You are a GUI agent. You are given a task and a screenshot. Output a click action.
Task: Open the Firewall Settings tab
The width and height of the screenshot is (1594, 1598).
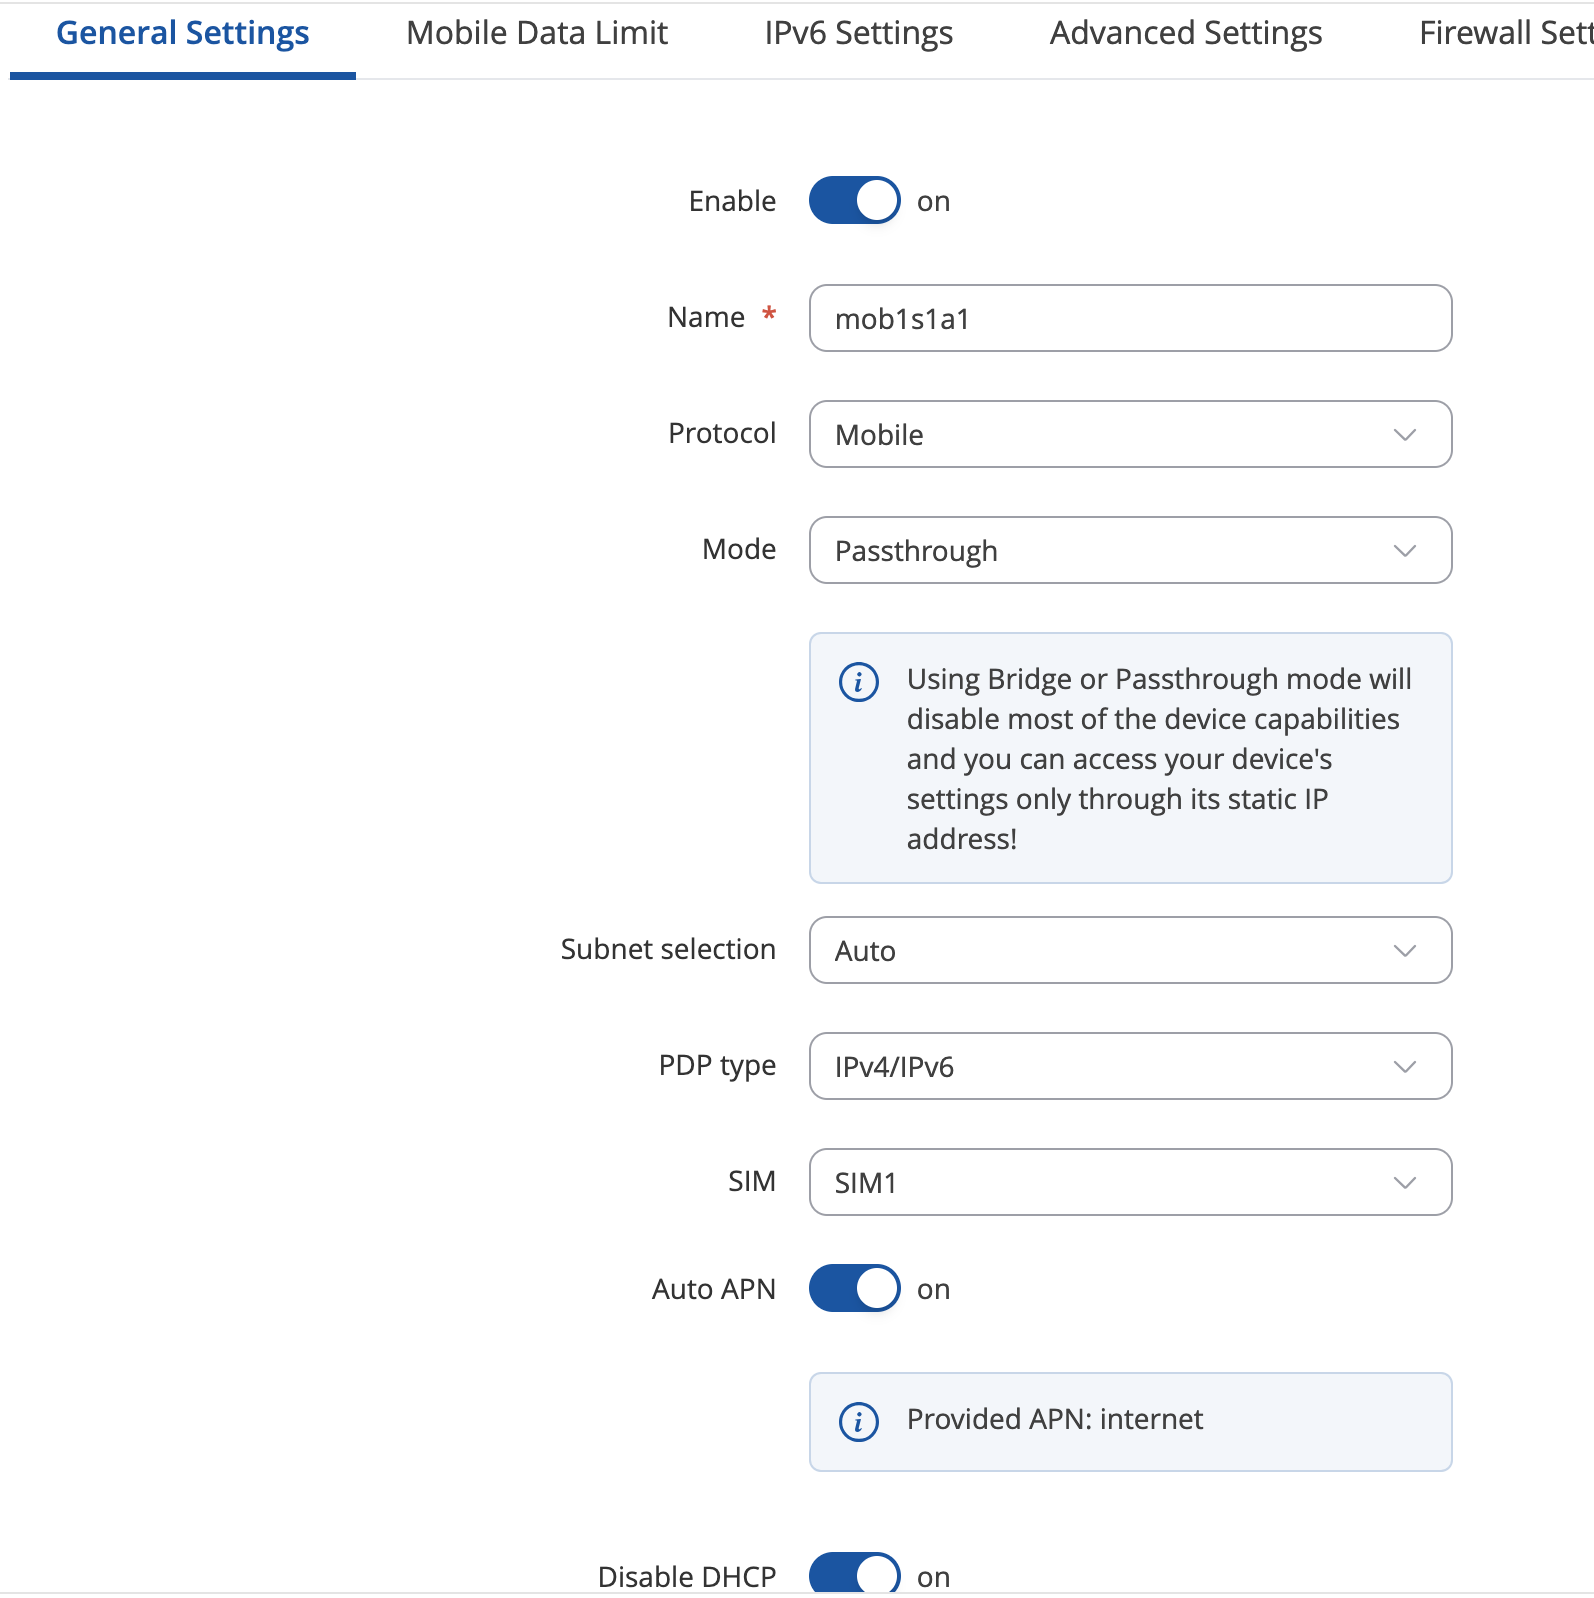[x=1506, y=34]
